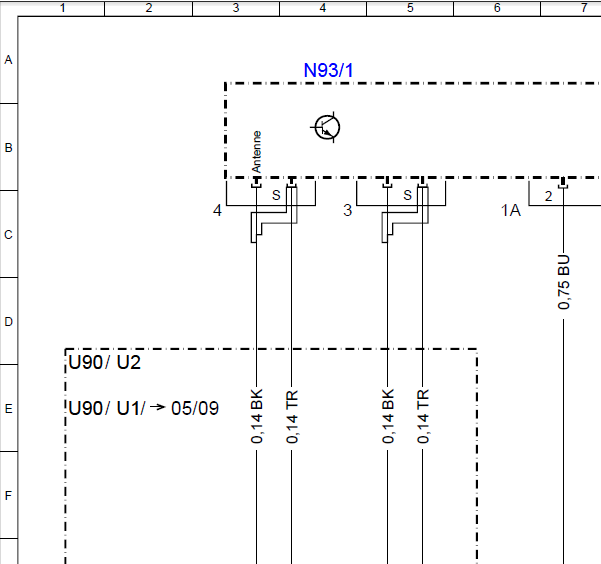This screenshot has height=564, width=601.
Task: Click row marker F on grid ruler
Action: (8, 496)
